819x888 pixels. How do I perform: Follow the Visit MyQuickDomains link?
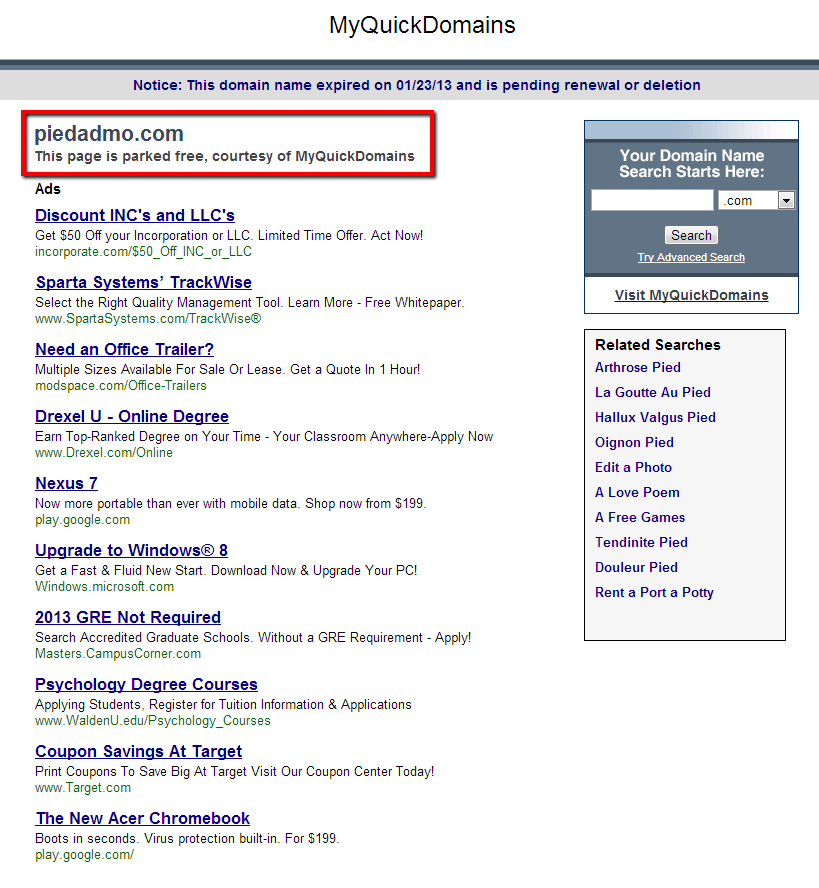point(692,295)
